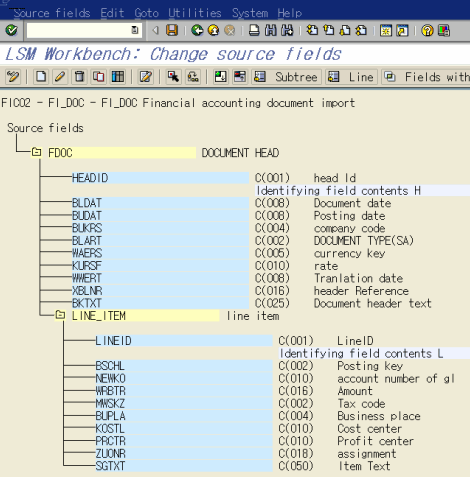The width and height of the screenshot is (470, 477).
Task: Click the Line button
Action: 351,77
